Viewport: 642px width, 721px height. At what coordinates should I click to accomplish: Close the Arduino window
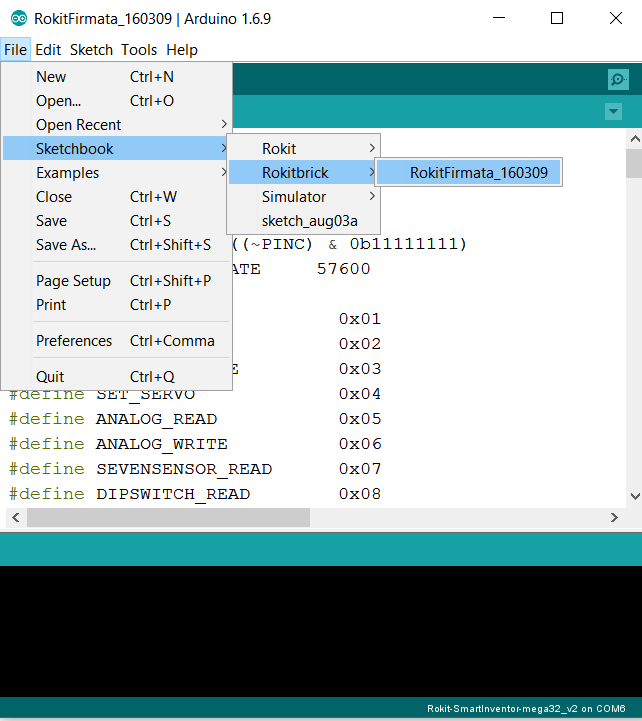[x=616, y=18]
